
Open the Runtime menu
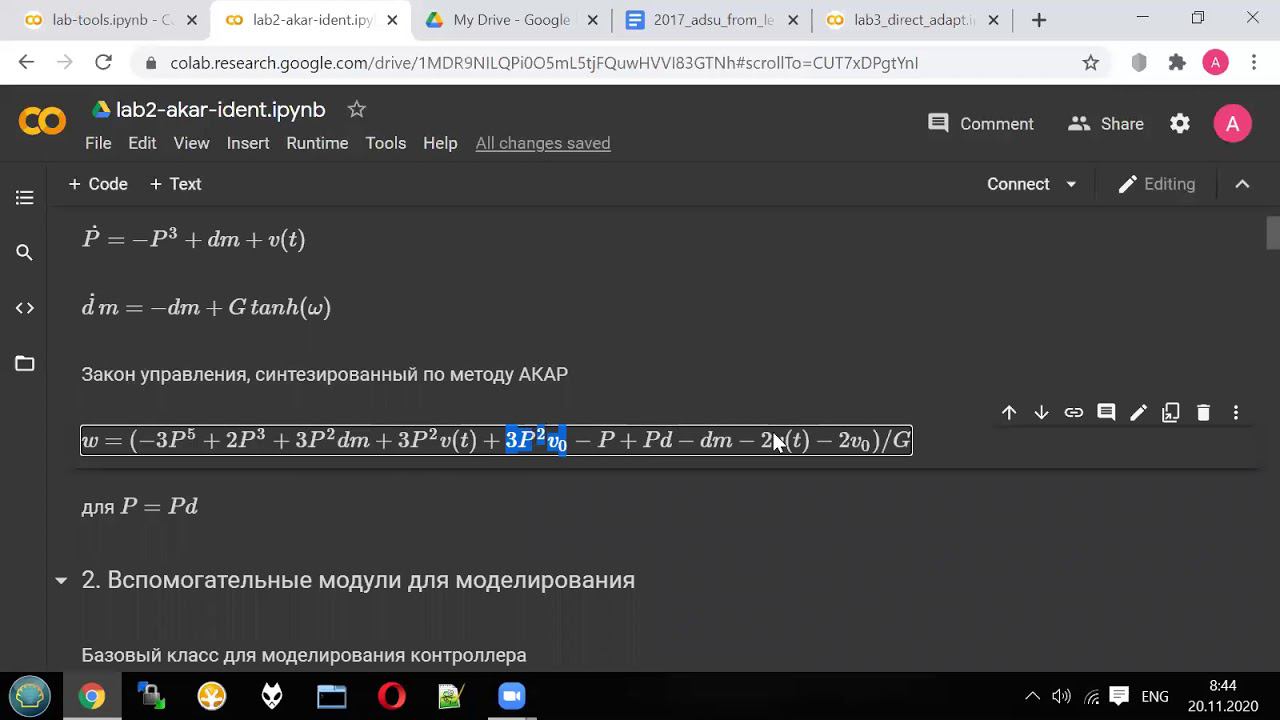coord(317,143)
